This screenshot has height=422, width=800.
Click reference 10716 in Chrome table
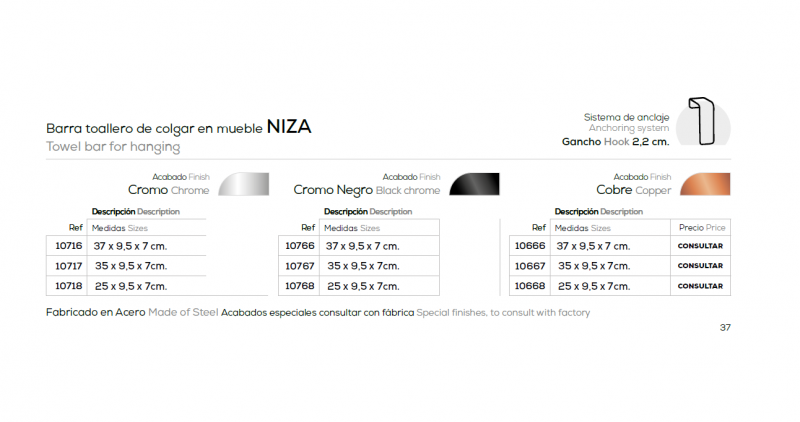68,246
